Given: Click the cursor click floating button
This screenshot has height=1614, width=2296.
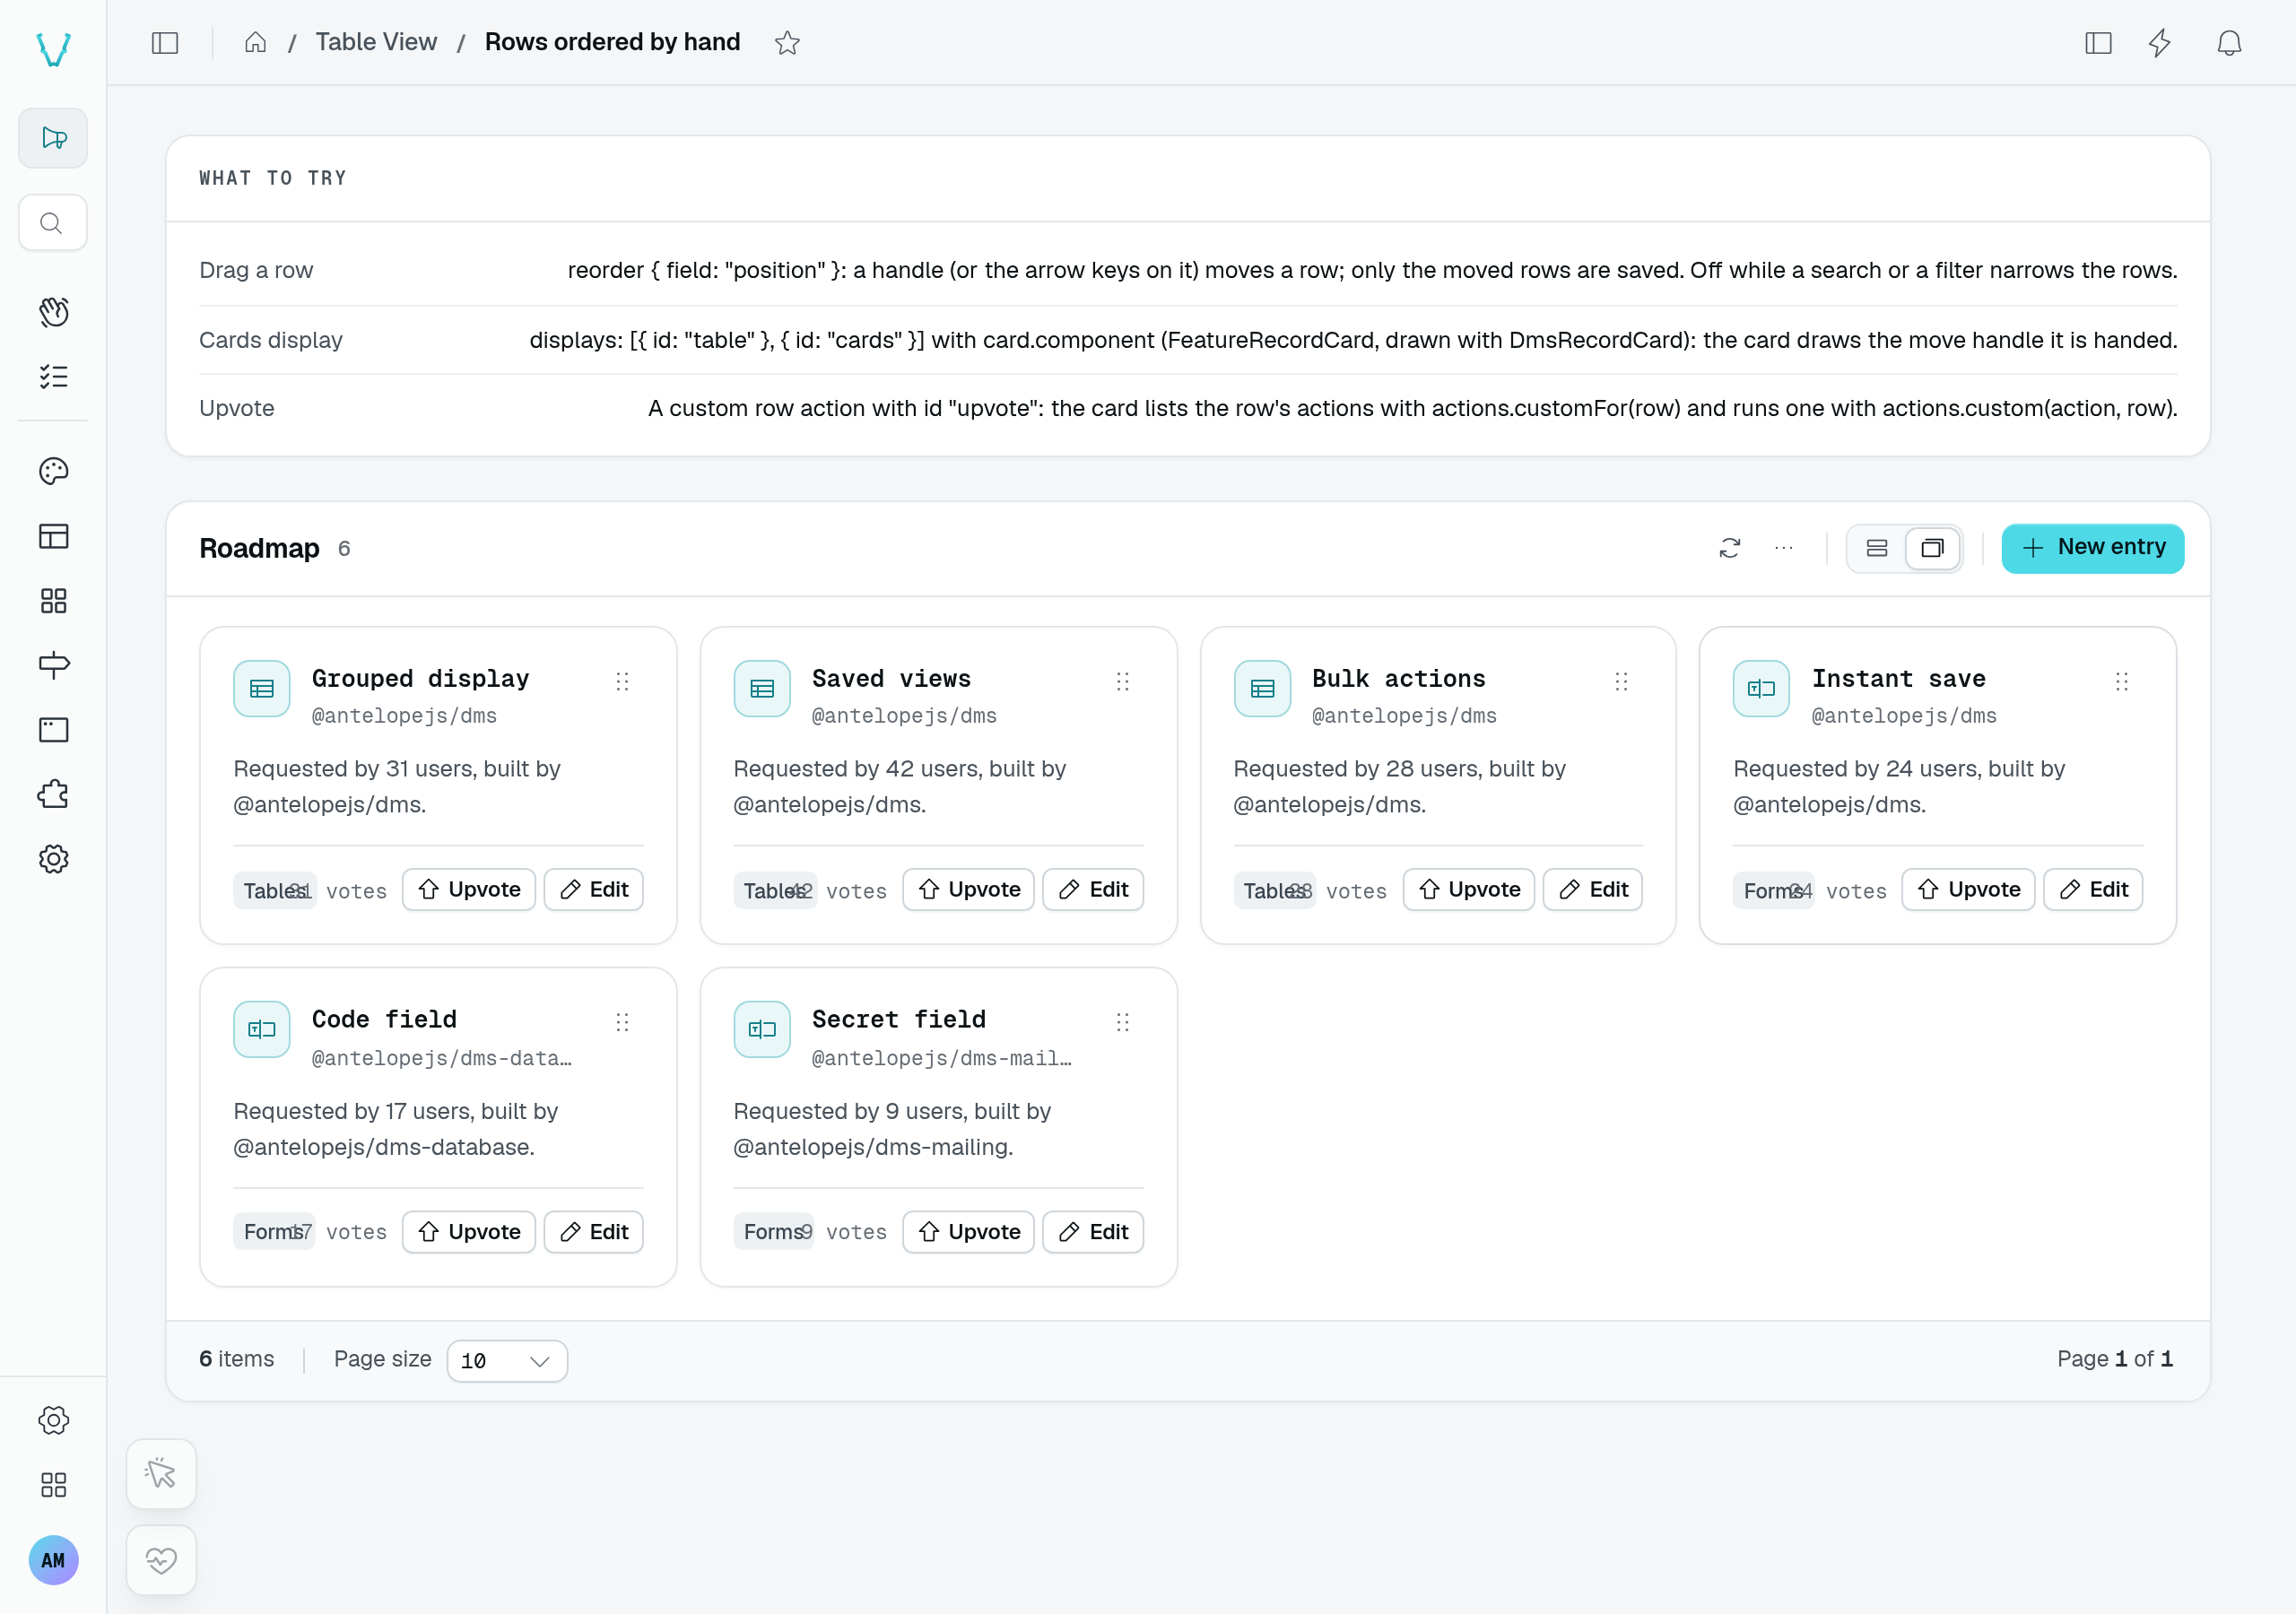Looking at the screenshot, I should (161, 1473).
